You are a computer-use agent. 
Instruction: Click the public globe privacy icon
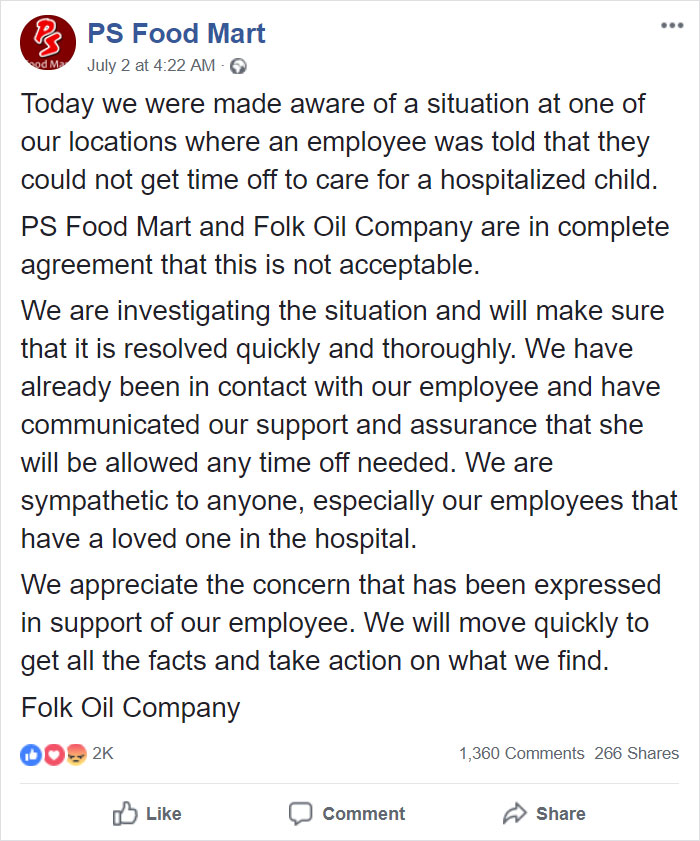238,66
